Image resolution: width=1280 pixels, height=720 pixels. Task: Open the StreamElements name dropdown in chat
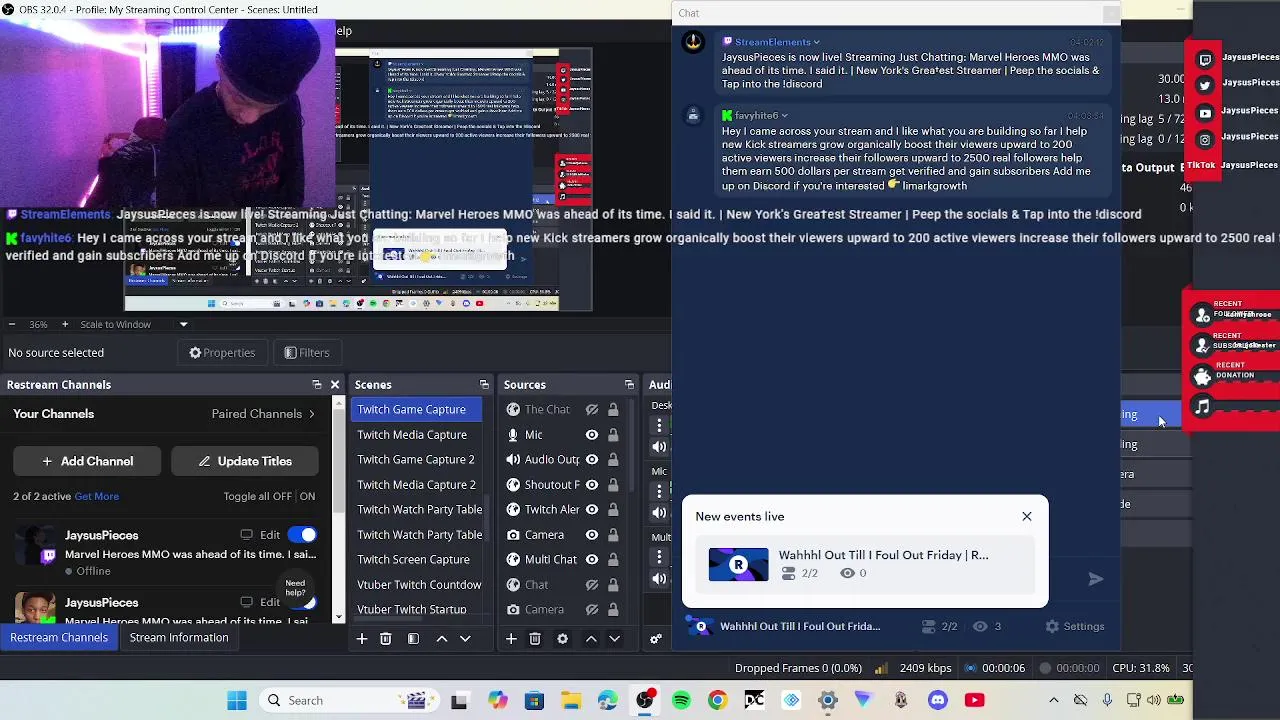pyautogui.click(x=817, y=42)
